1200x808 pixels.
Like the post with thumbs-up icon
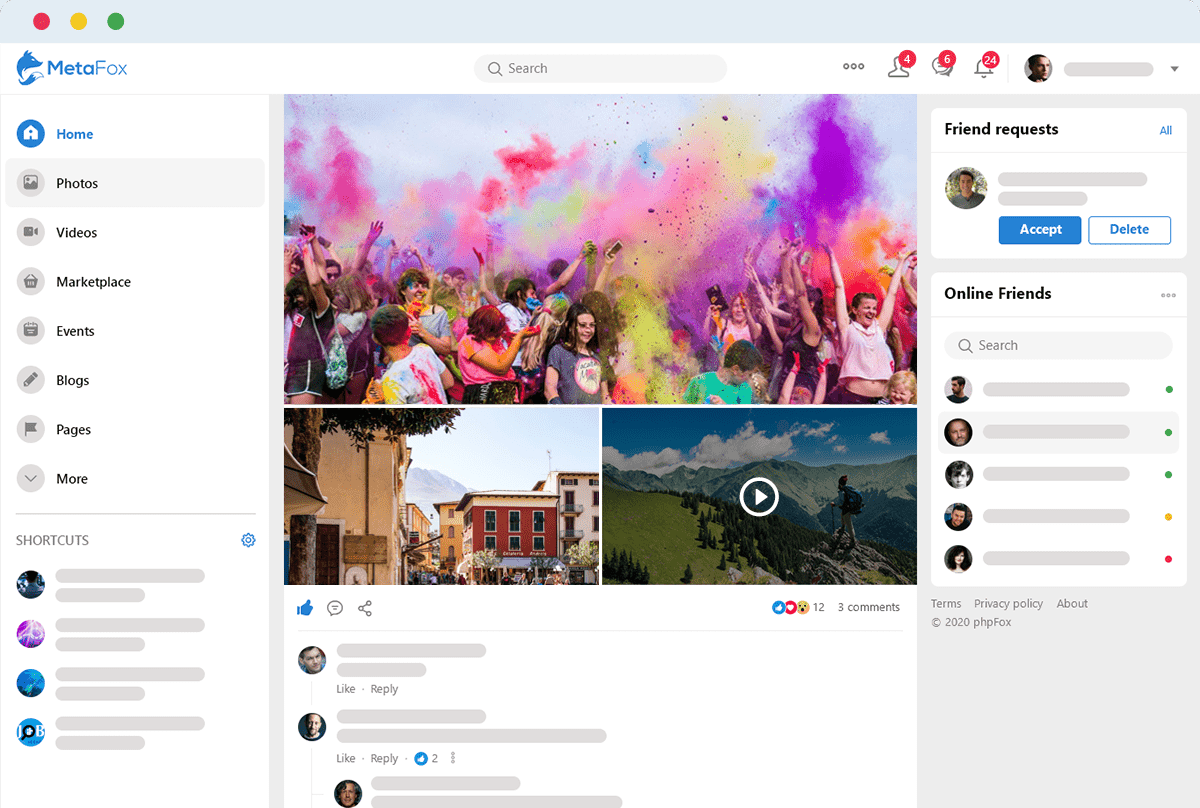(305, 608)
